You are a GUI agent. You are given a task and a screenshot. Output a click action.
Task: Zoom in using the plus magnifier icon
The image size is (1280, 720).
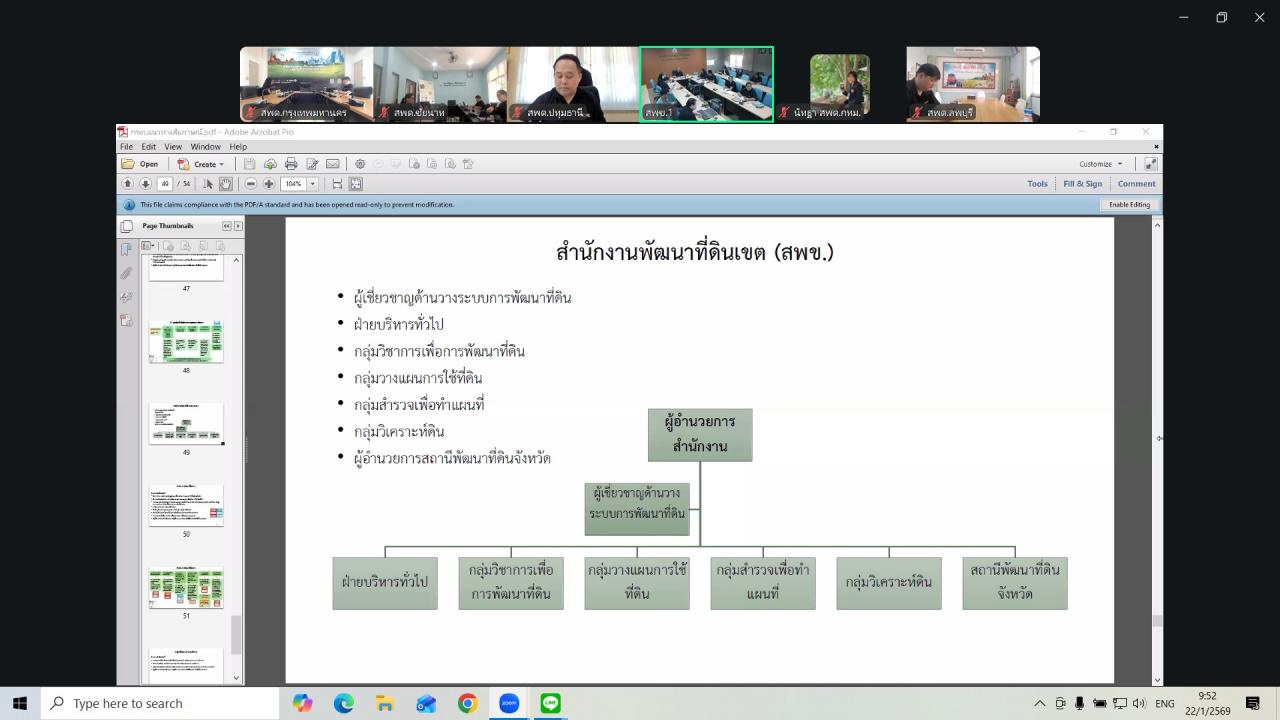pyautogui.click(x=268, y=183)
